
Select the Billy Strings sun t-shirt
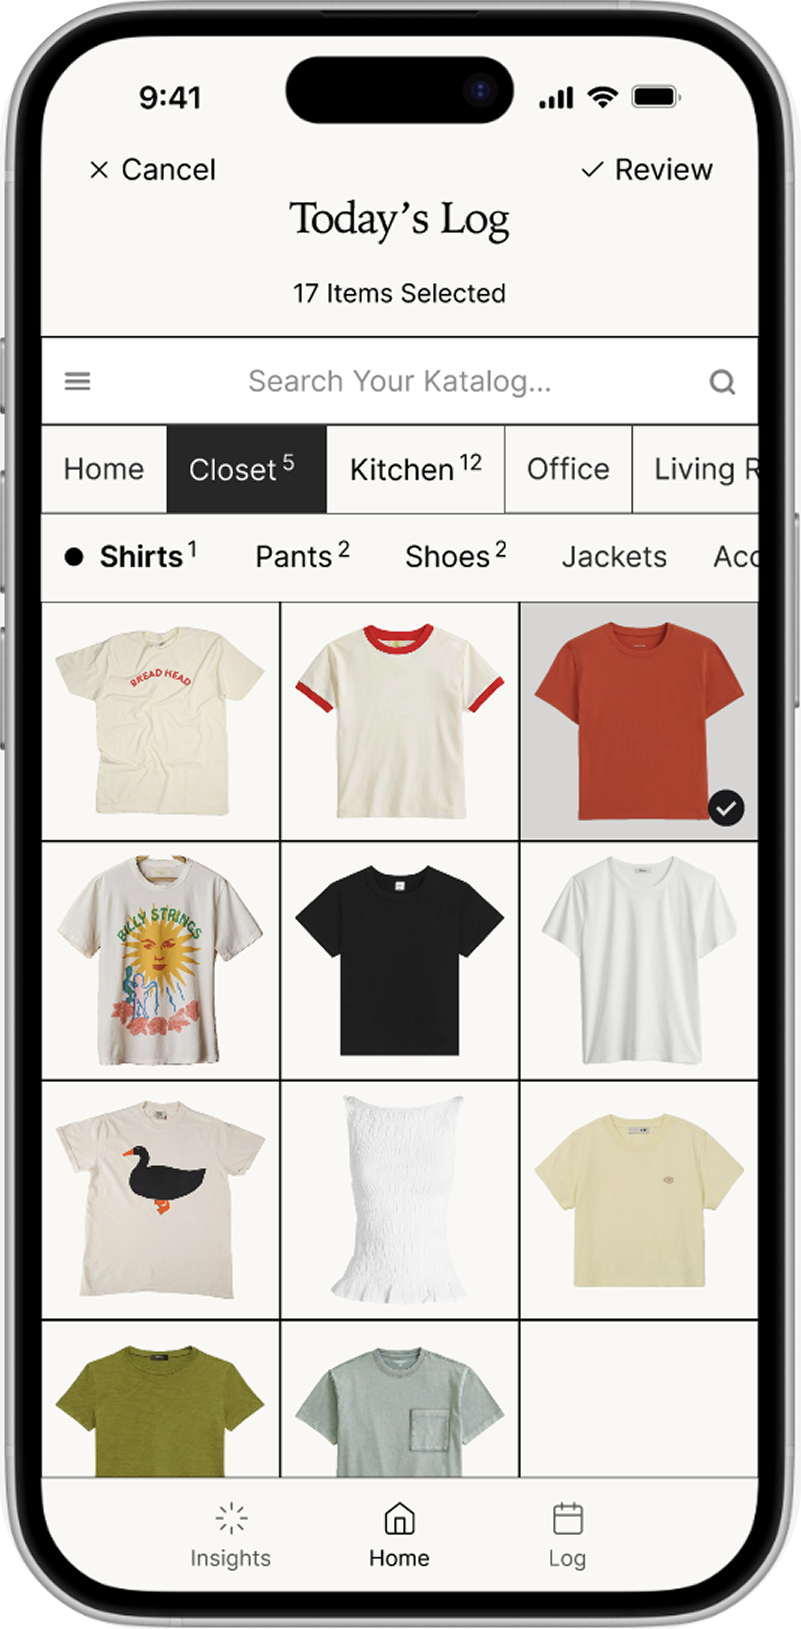point(160,961)
